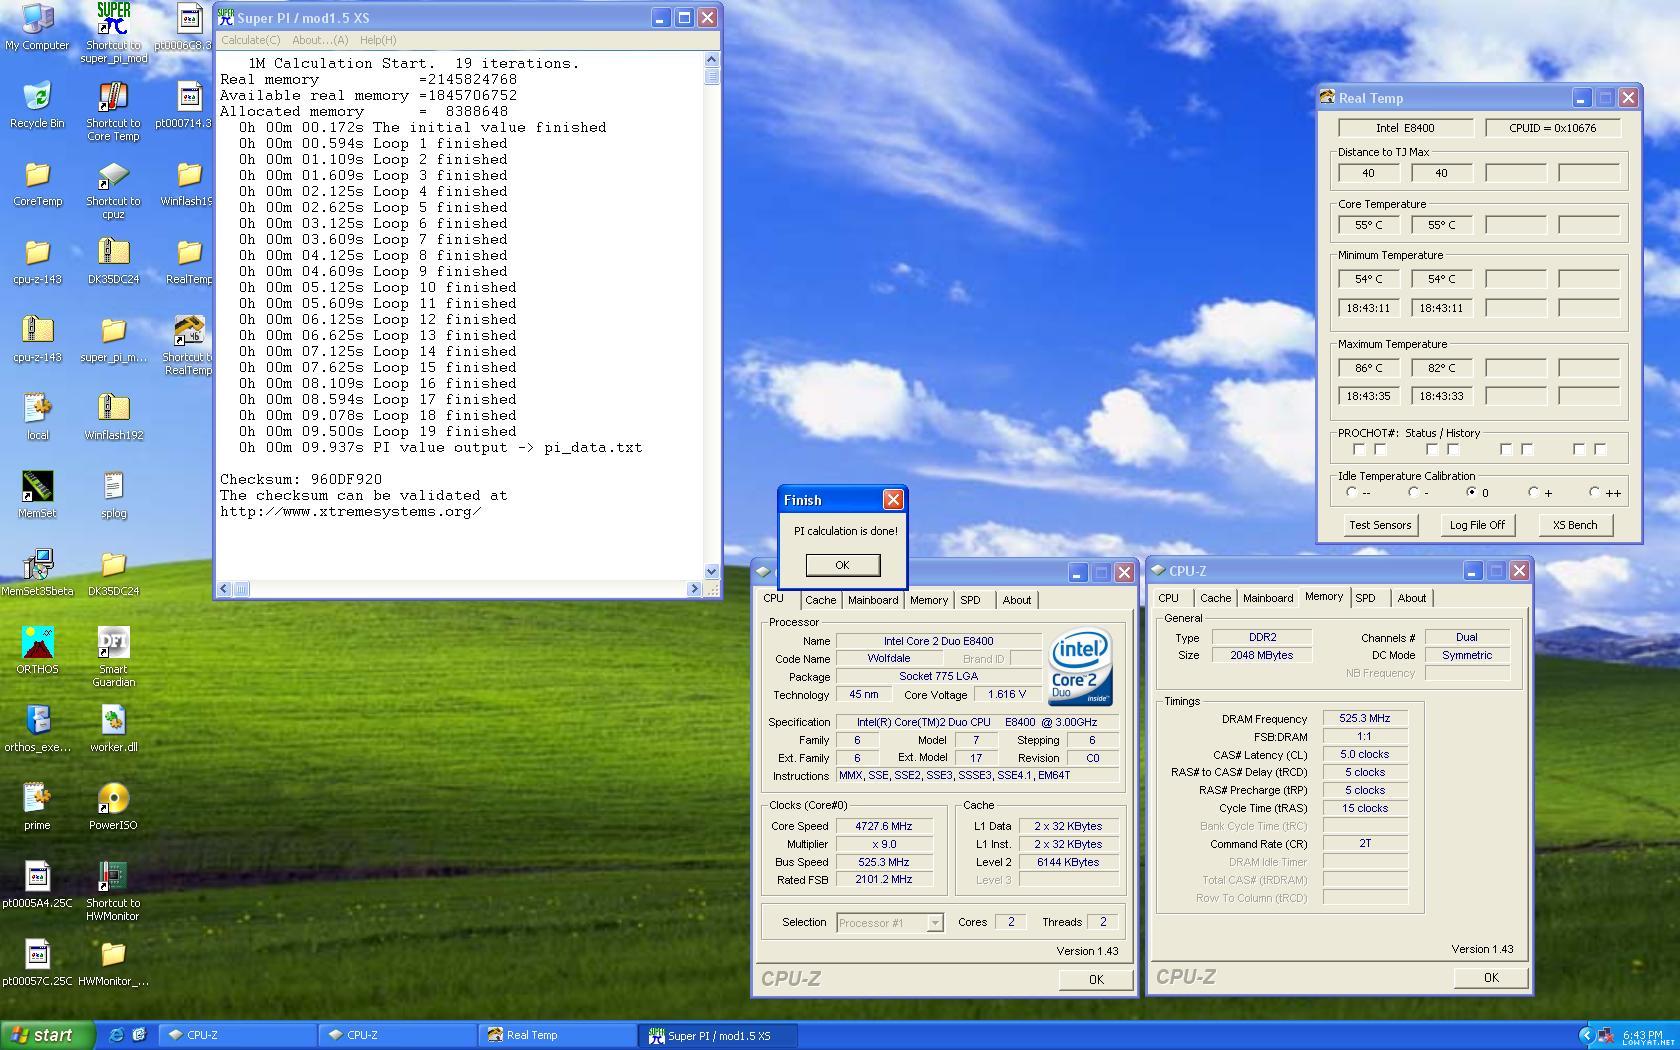Launch the Shortcut to Core Temp icon
The width and height of the screenshot is (1680, 1050).
[x=113, y=111]
